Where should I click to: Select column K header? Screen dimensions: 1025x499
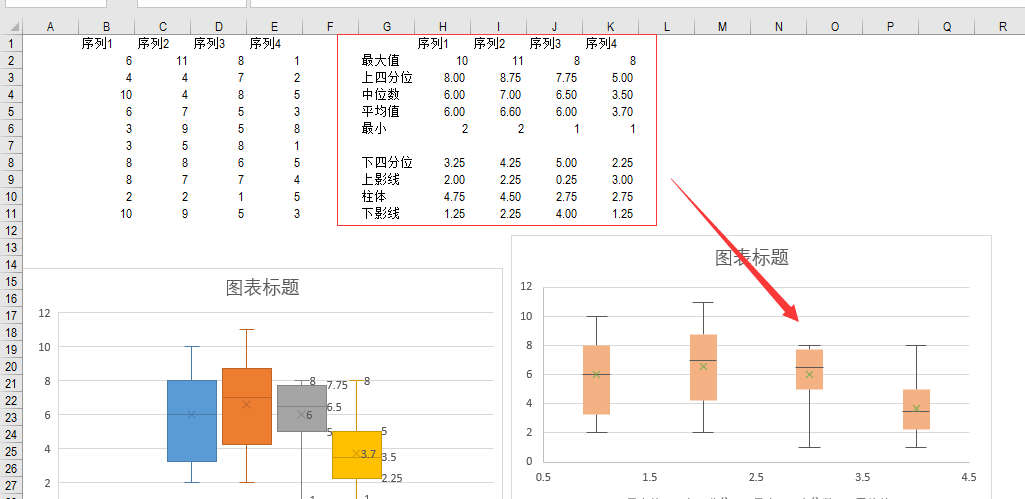point(611,27)
